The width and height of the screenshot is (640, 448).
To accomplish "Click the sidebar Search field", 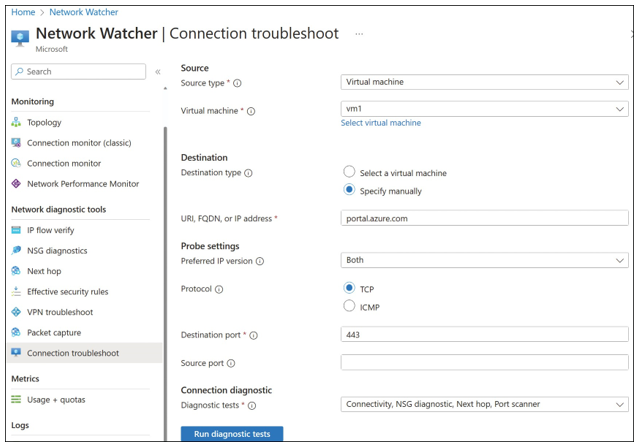I will click(x=78, y=71).
